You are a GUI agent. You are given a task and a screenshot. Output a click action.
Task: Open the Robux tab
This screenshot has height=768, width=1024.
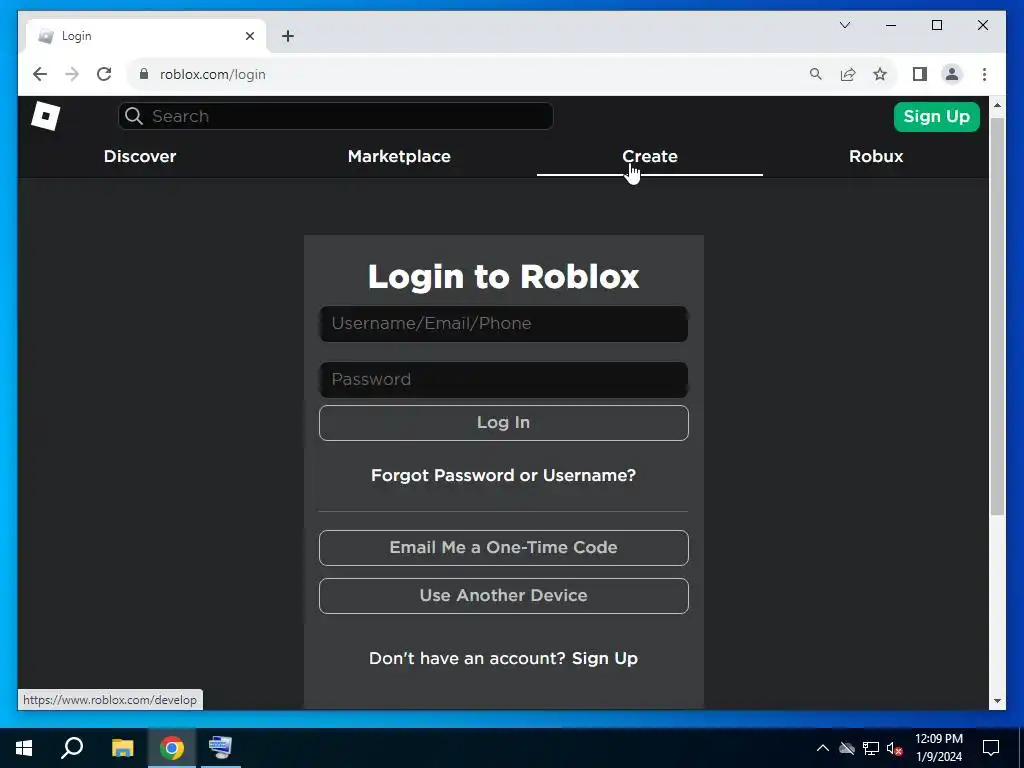(x=876, y=156)
